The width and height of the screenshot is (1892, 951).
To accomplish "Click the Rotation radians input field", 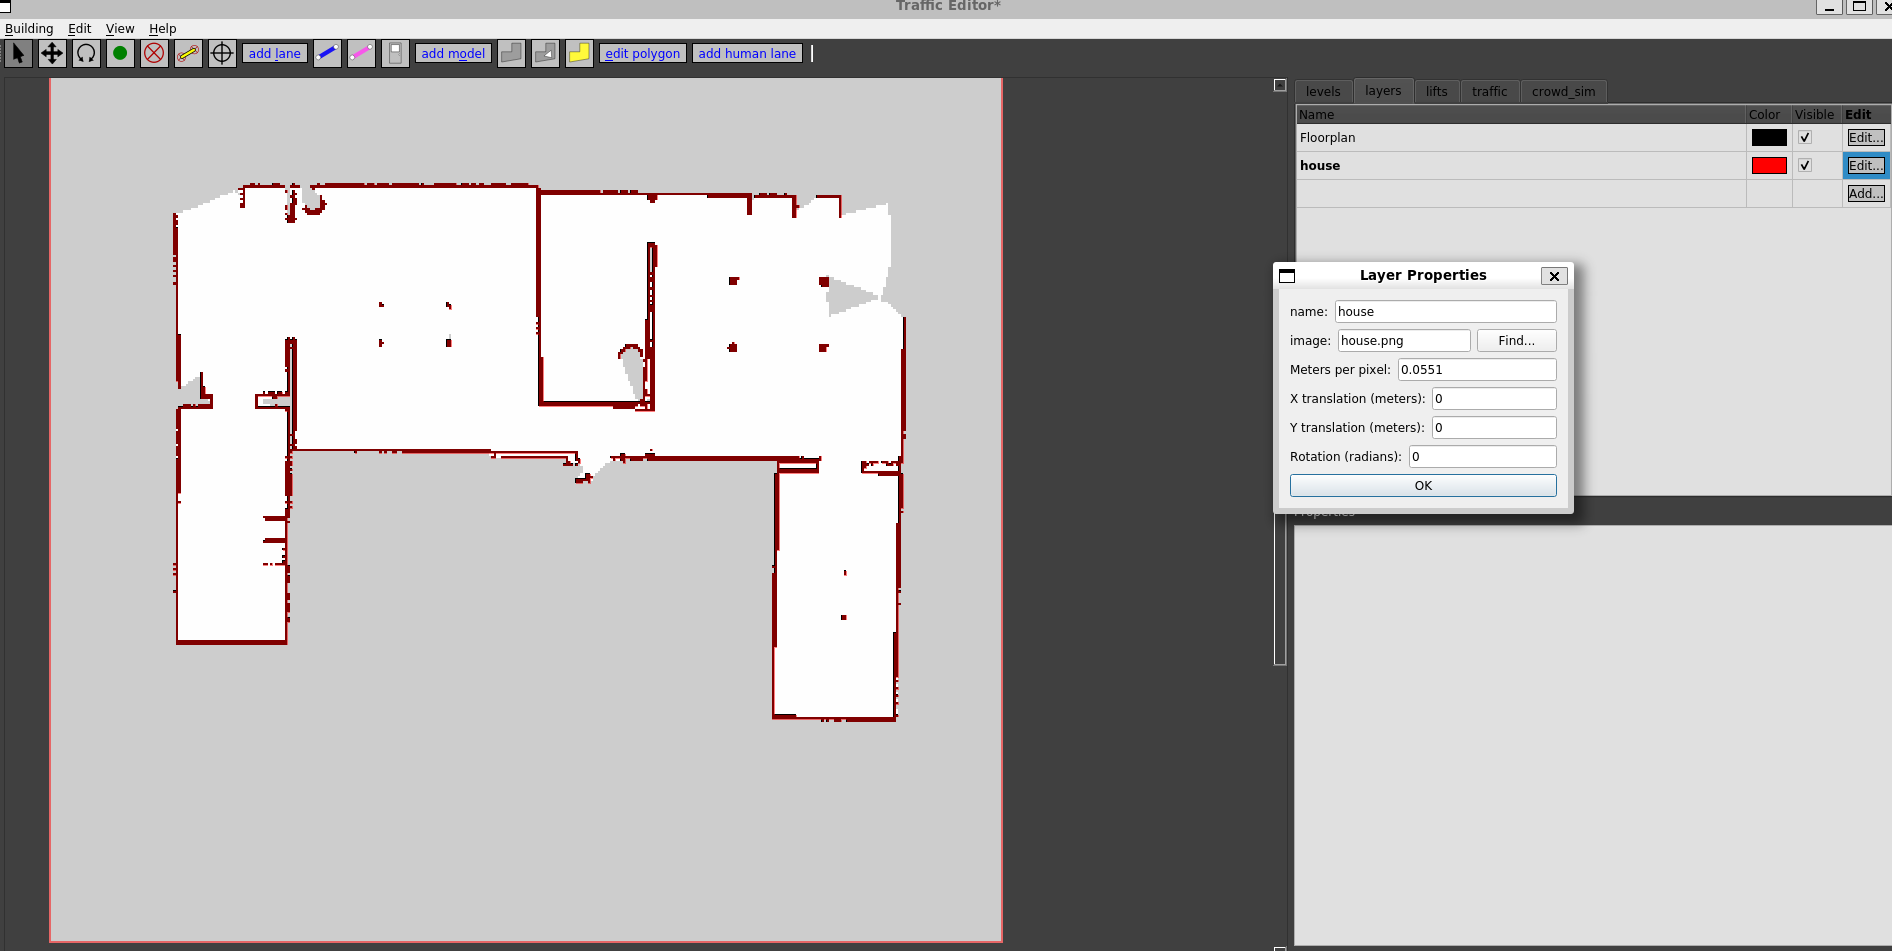I will 1483,457.
